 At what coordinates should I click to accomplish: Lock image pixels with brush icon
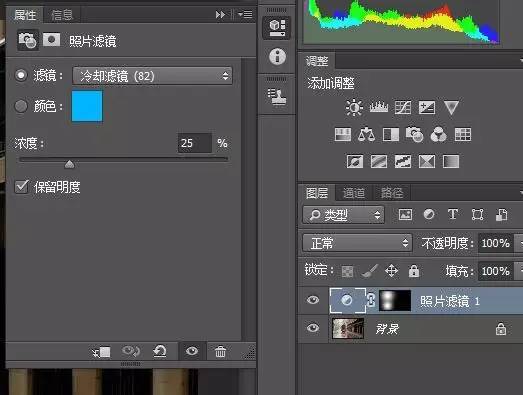370,271
